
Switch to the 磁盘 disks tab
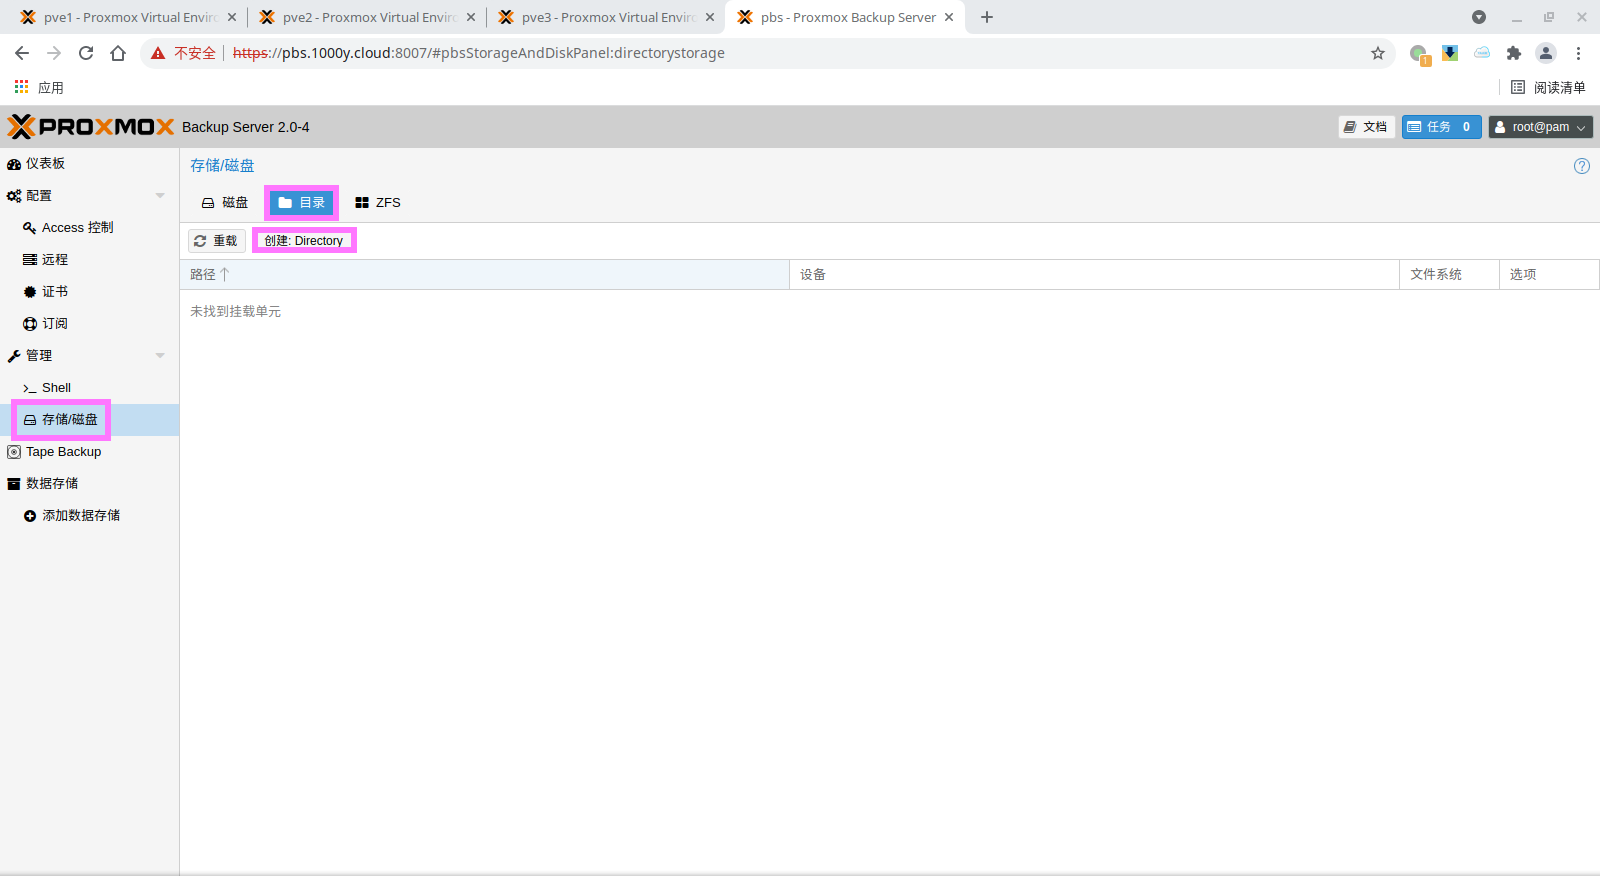point(225,203)
